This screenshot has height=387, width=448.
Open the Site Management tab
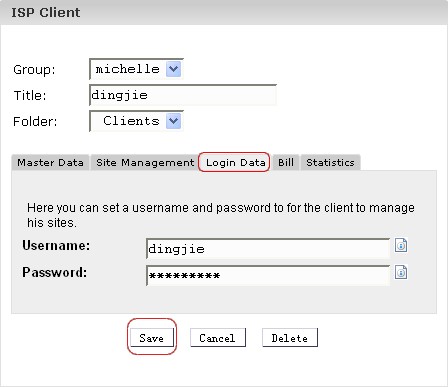click(x=145, y=163)
